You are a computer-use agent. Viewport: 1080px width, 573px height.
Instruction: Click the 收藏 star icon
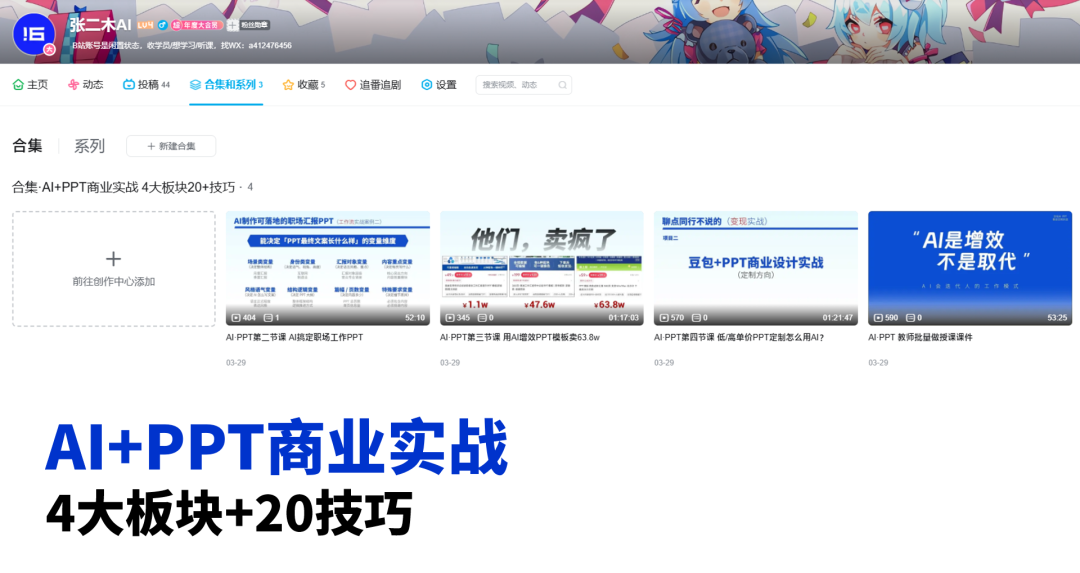(288, 85)
